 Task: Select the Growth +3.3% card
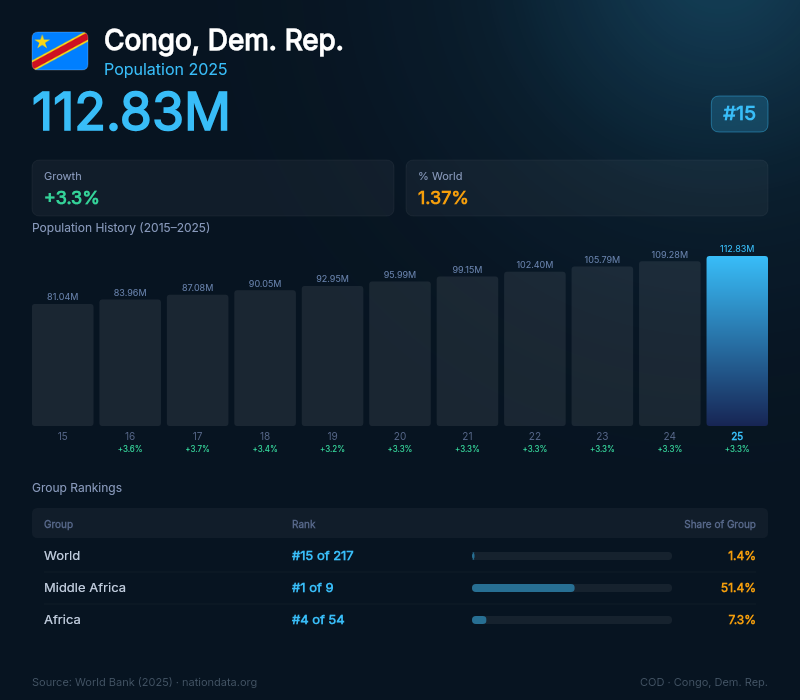click(213, 188)
